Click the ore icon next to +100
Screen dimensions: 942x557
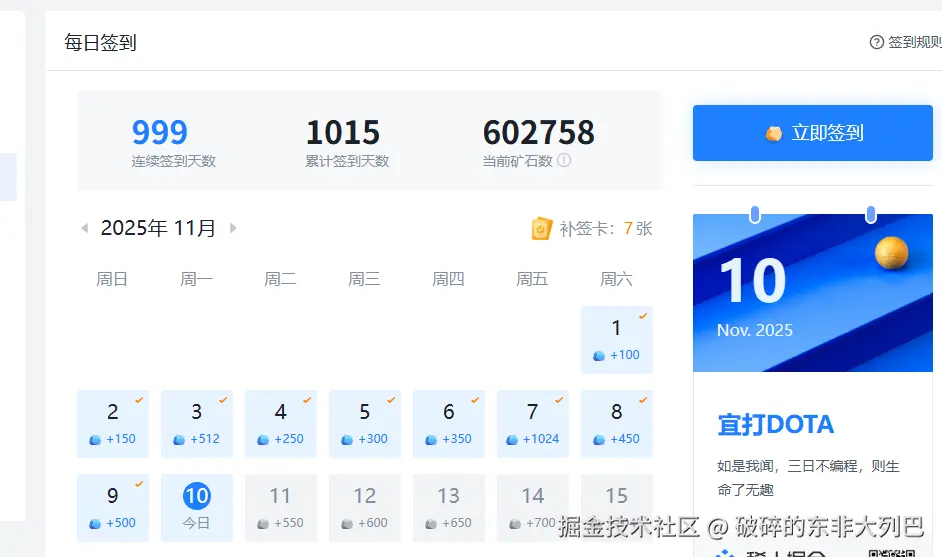point(599,356)
